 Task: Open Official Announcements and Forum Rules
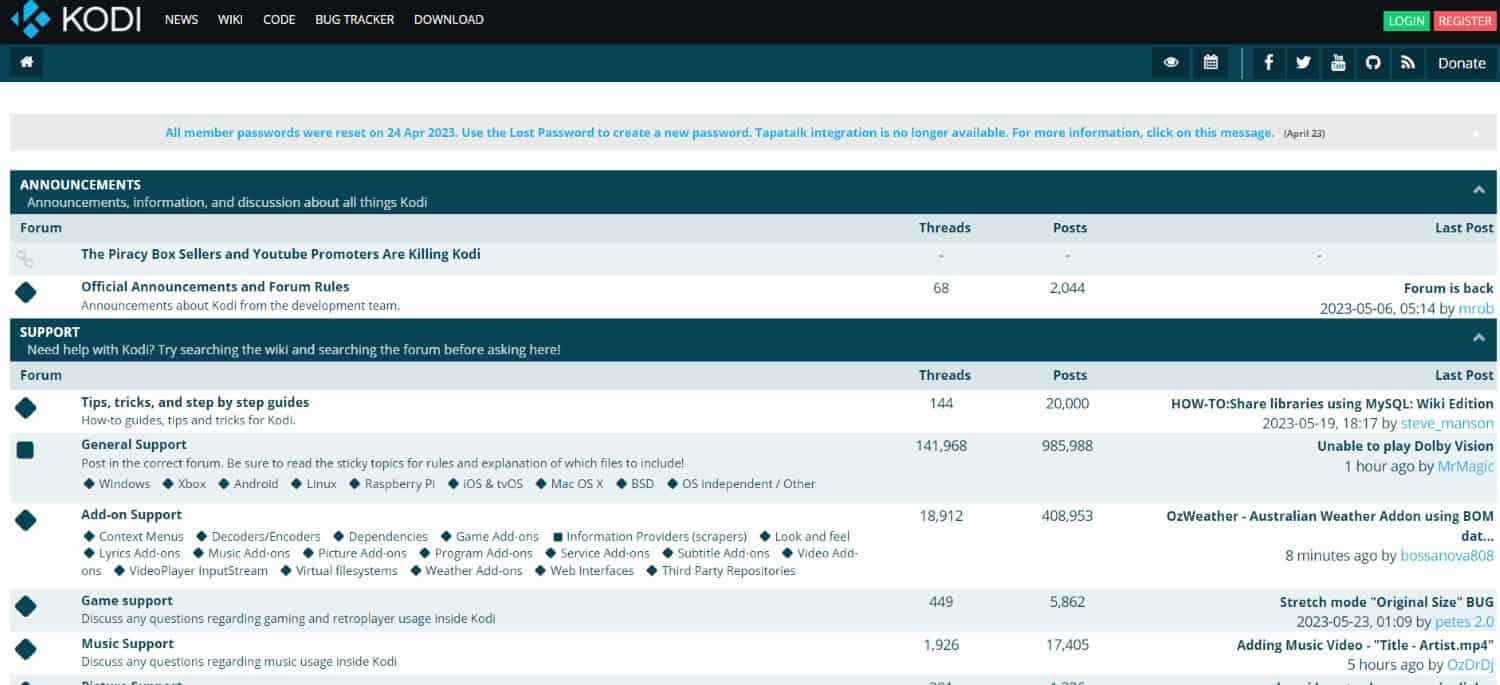point(215,286)
